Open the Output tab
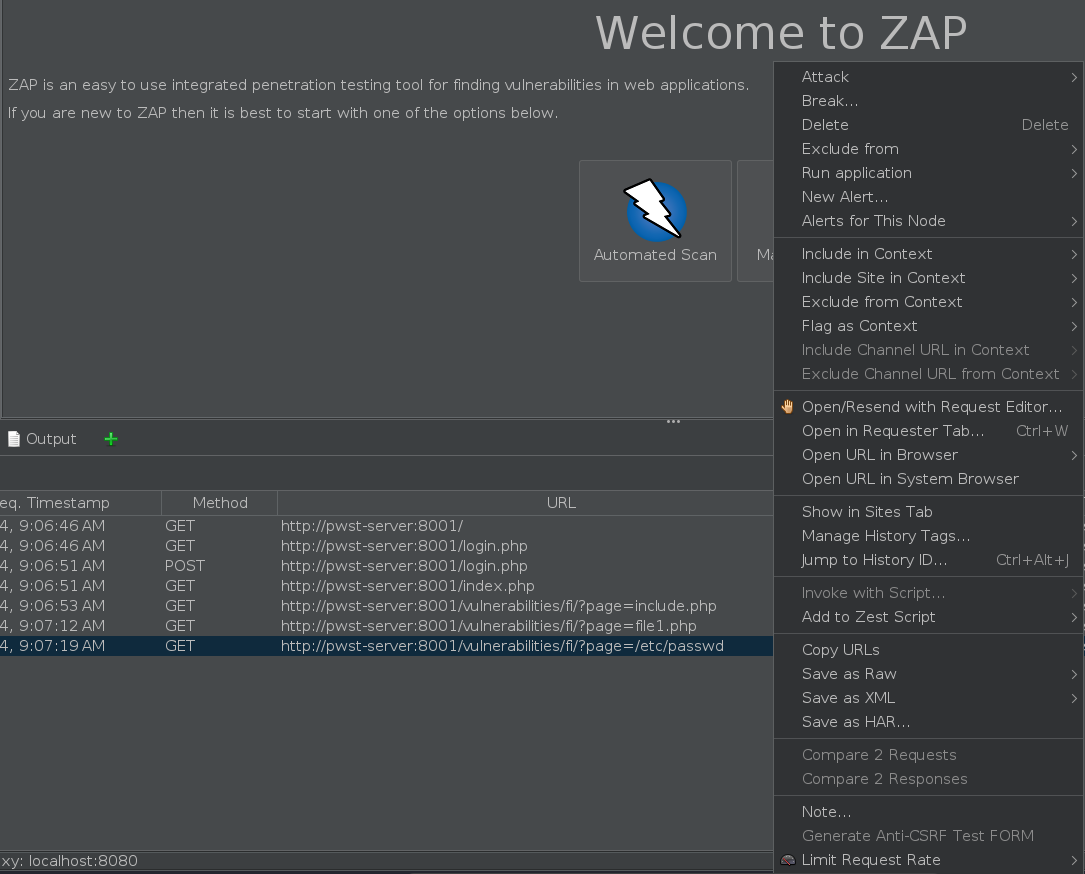 pyautogui.click(x=50, y=439)
